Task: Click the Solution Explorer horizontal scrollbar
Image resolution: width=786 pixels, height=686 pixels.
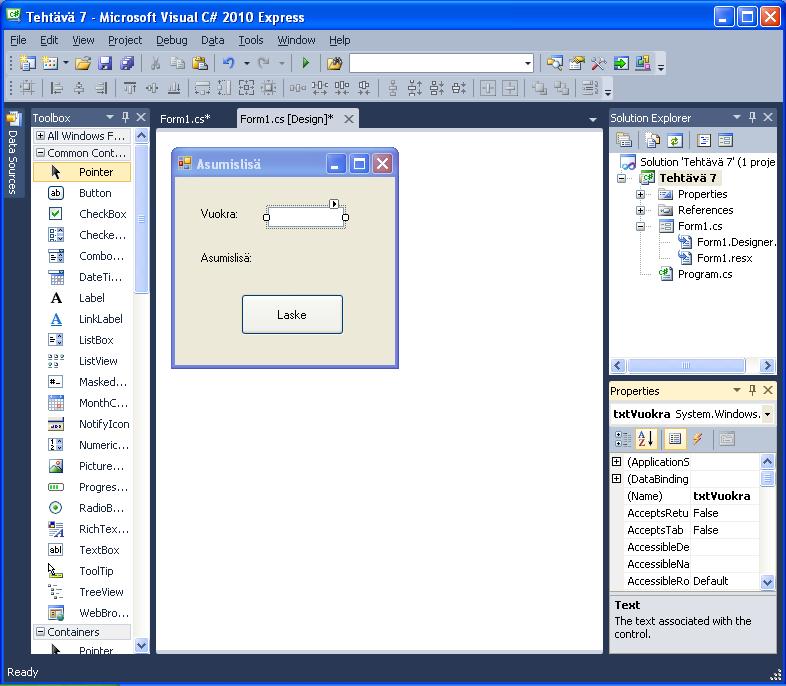Action: point(692,366)
